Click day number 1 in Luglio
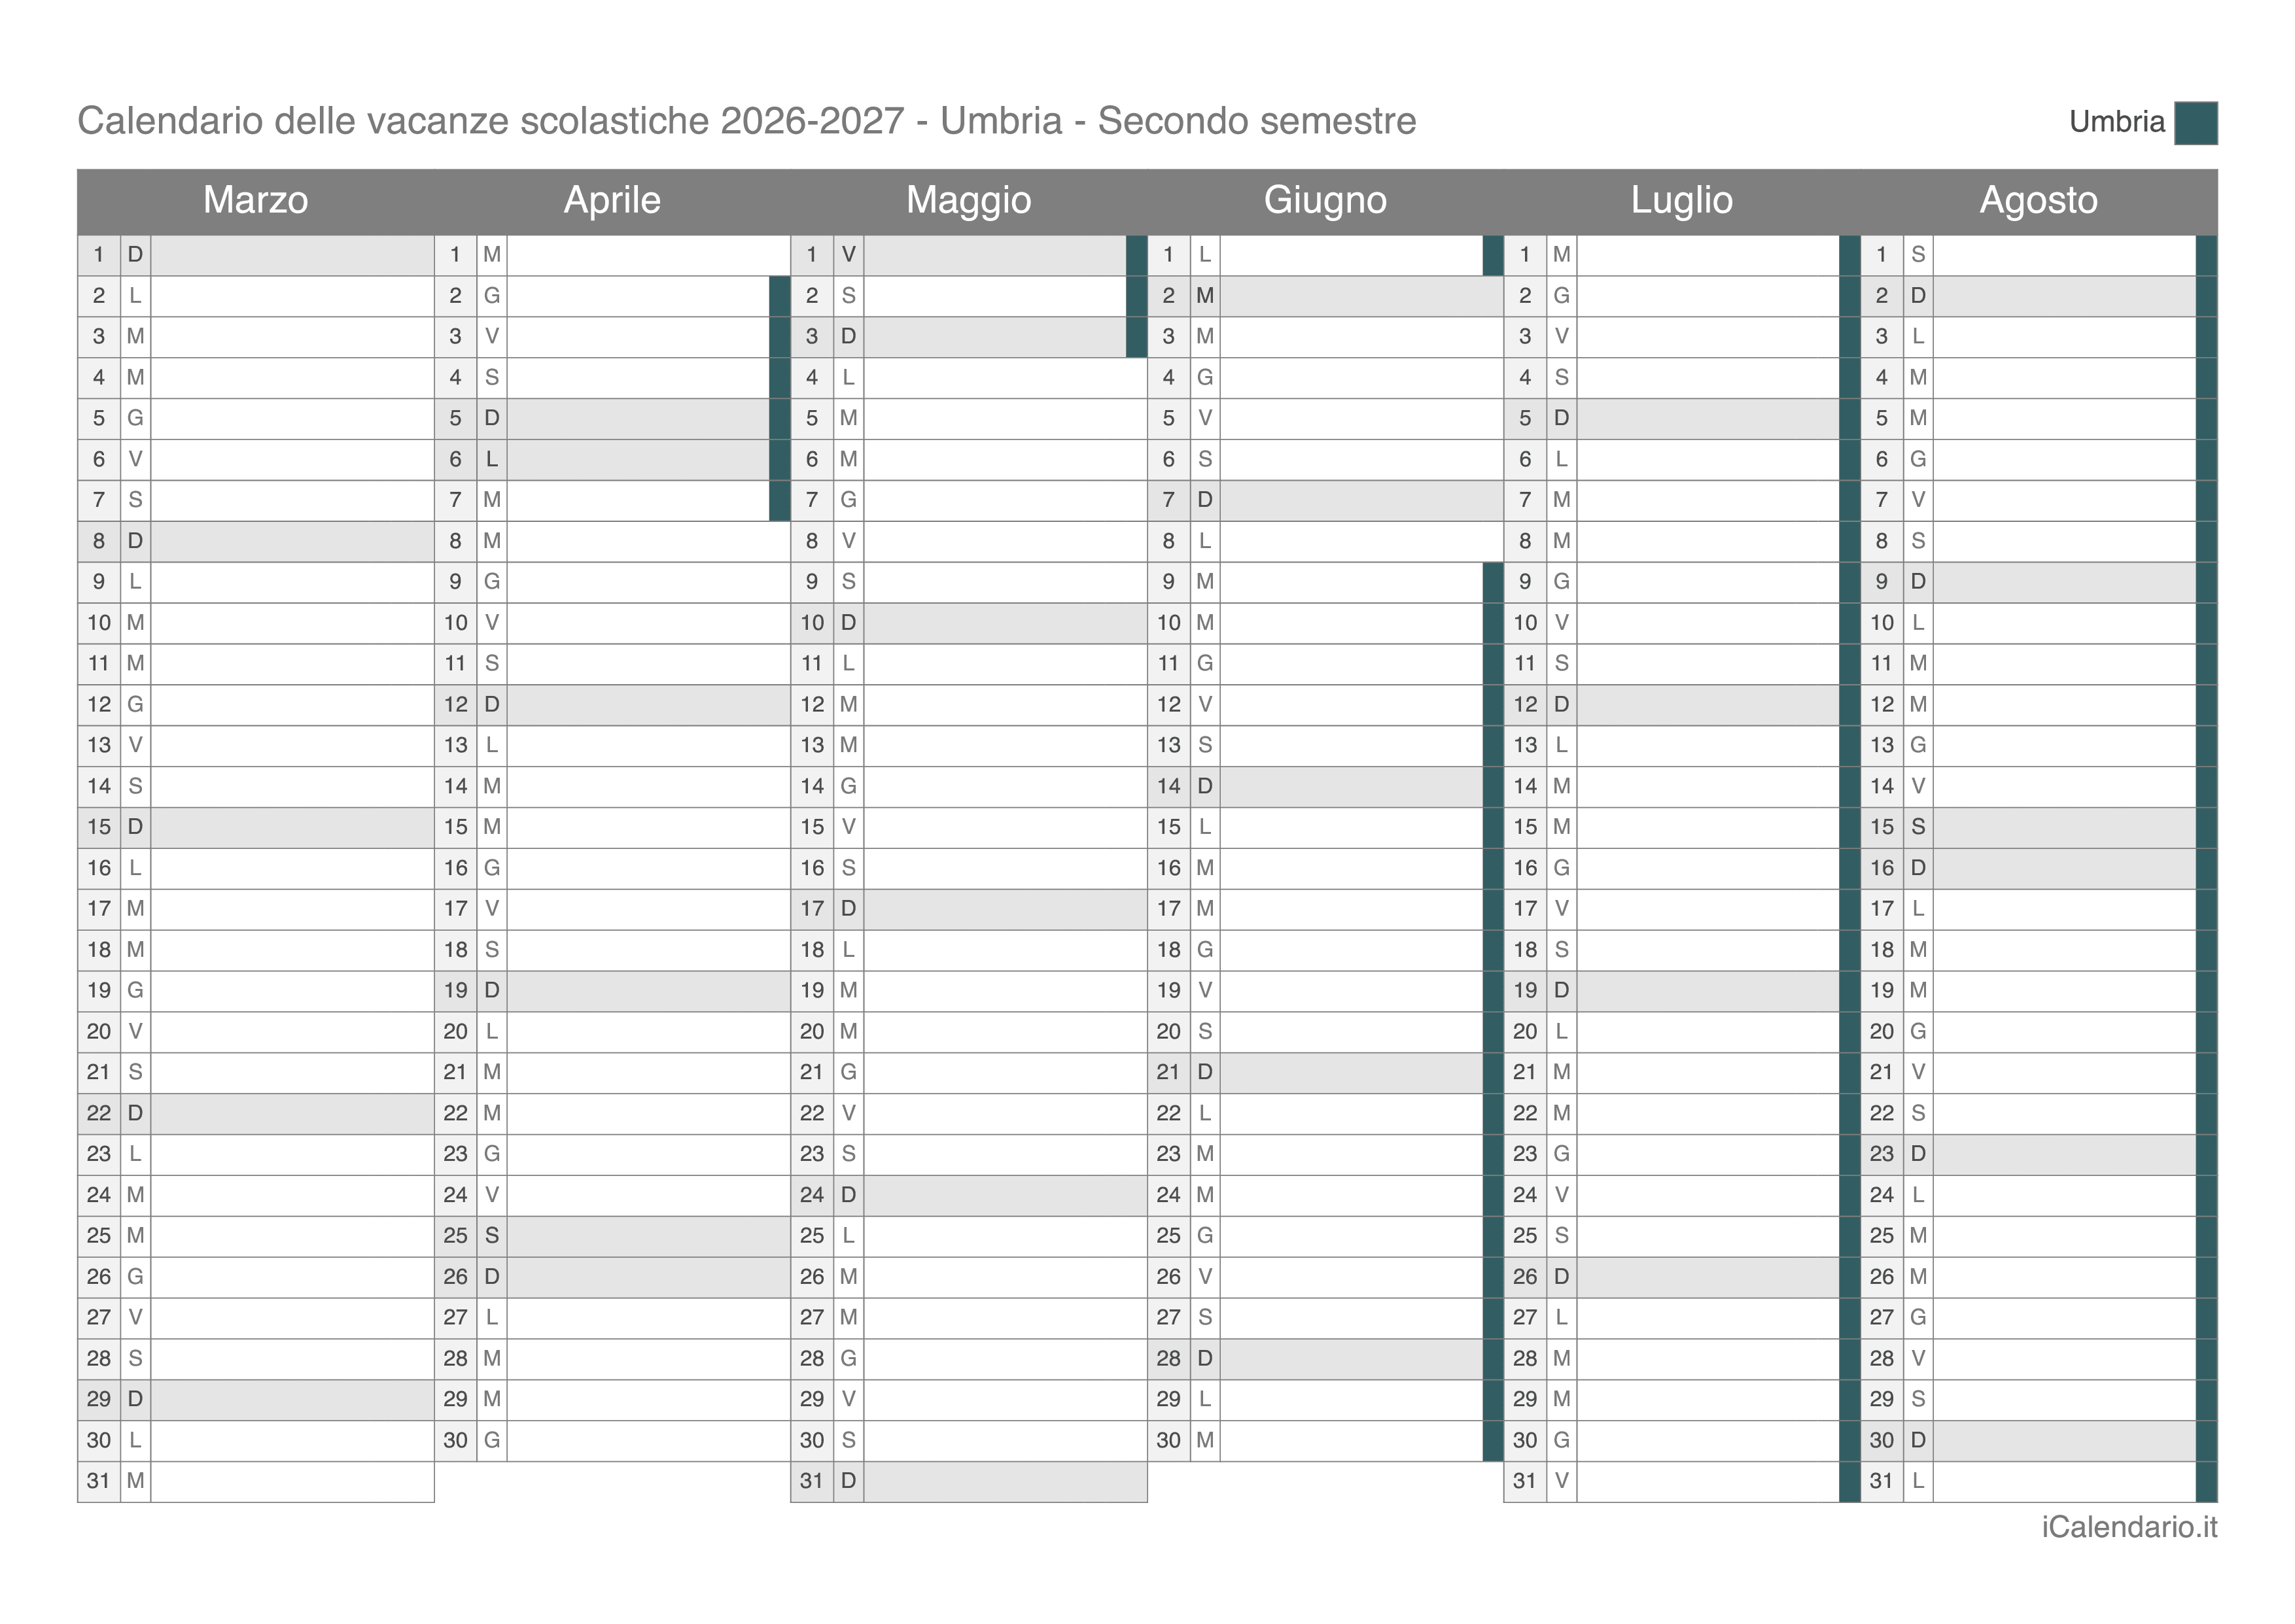 [1525, 255]
